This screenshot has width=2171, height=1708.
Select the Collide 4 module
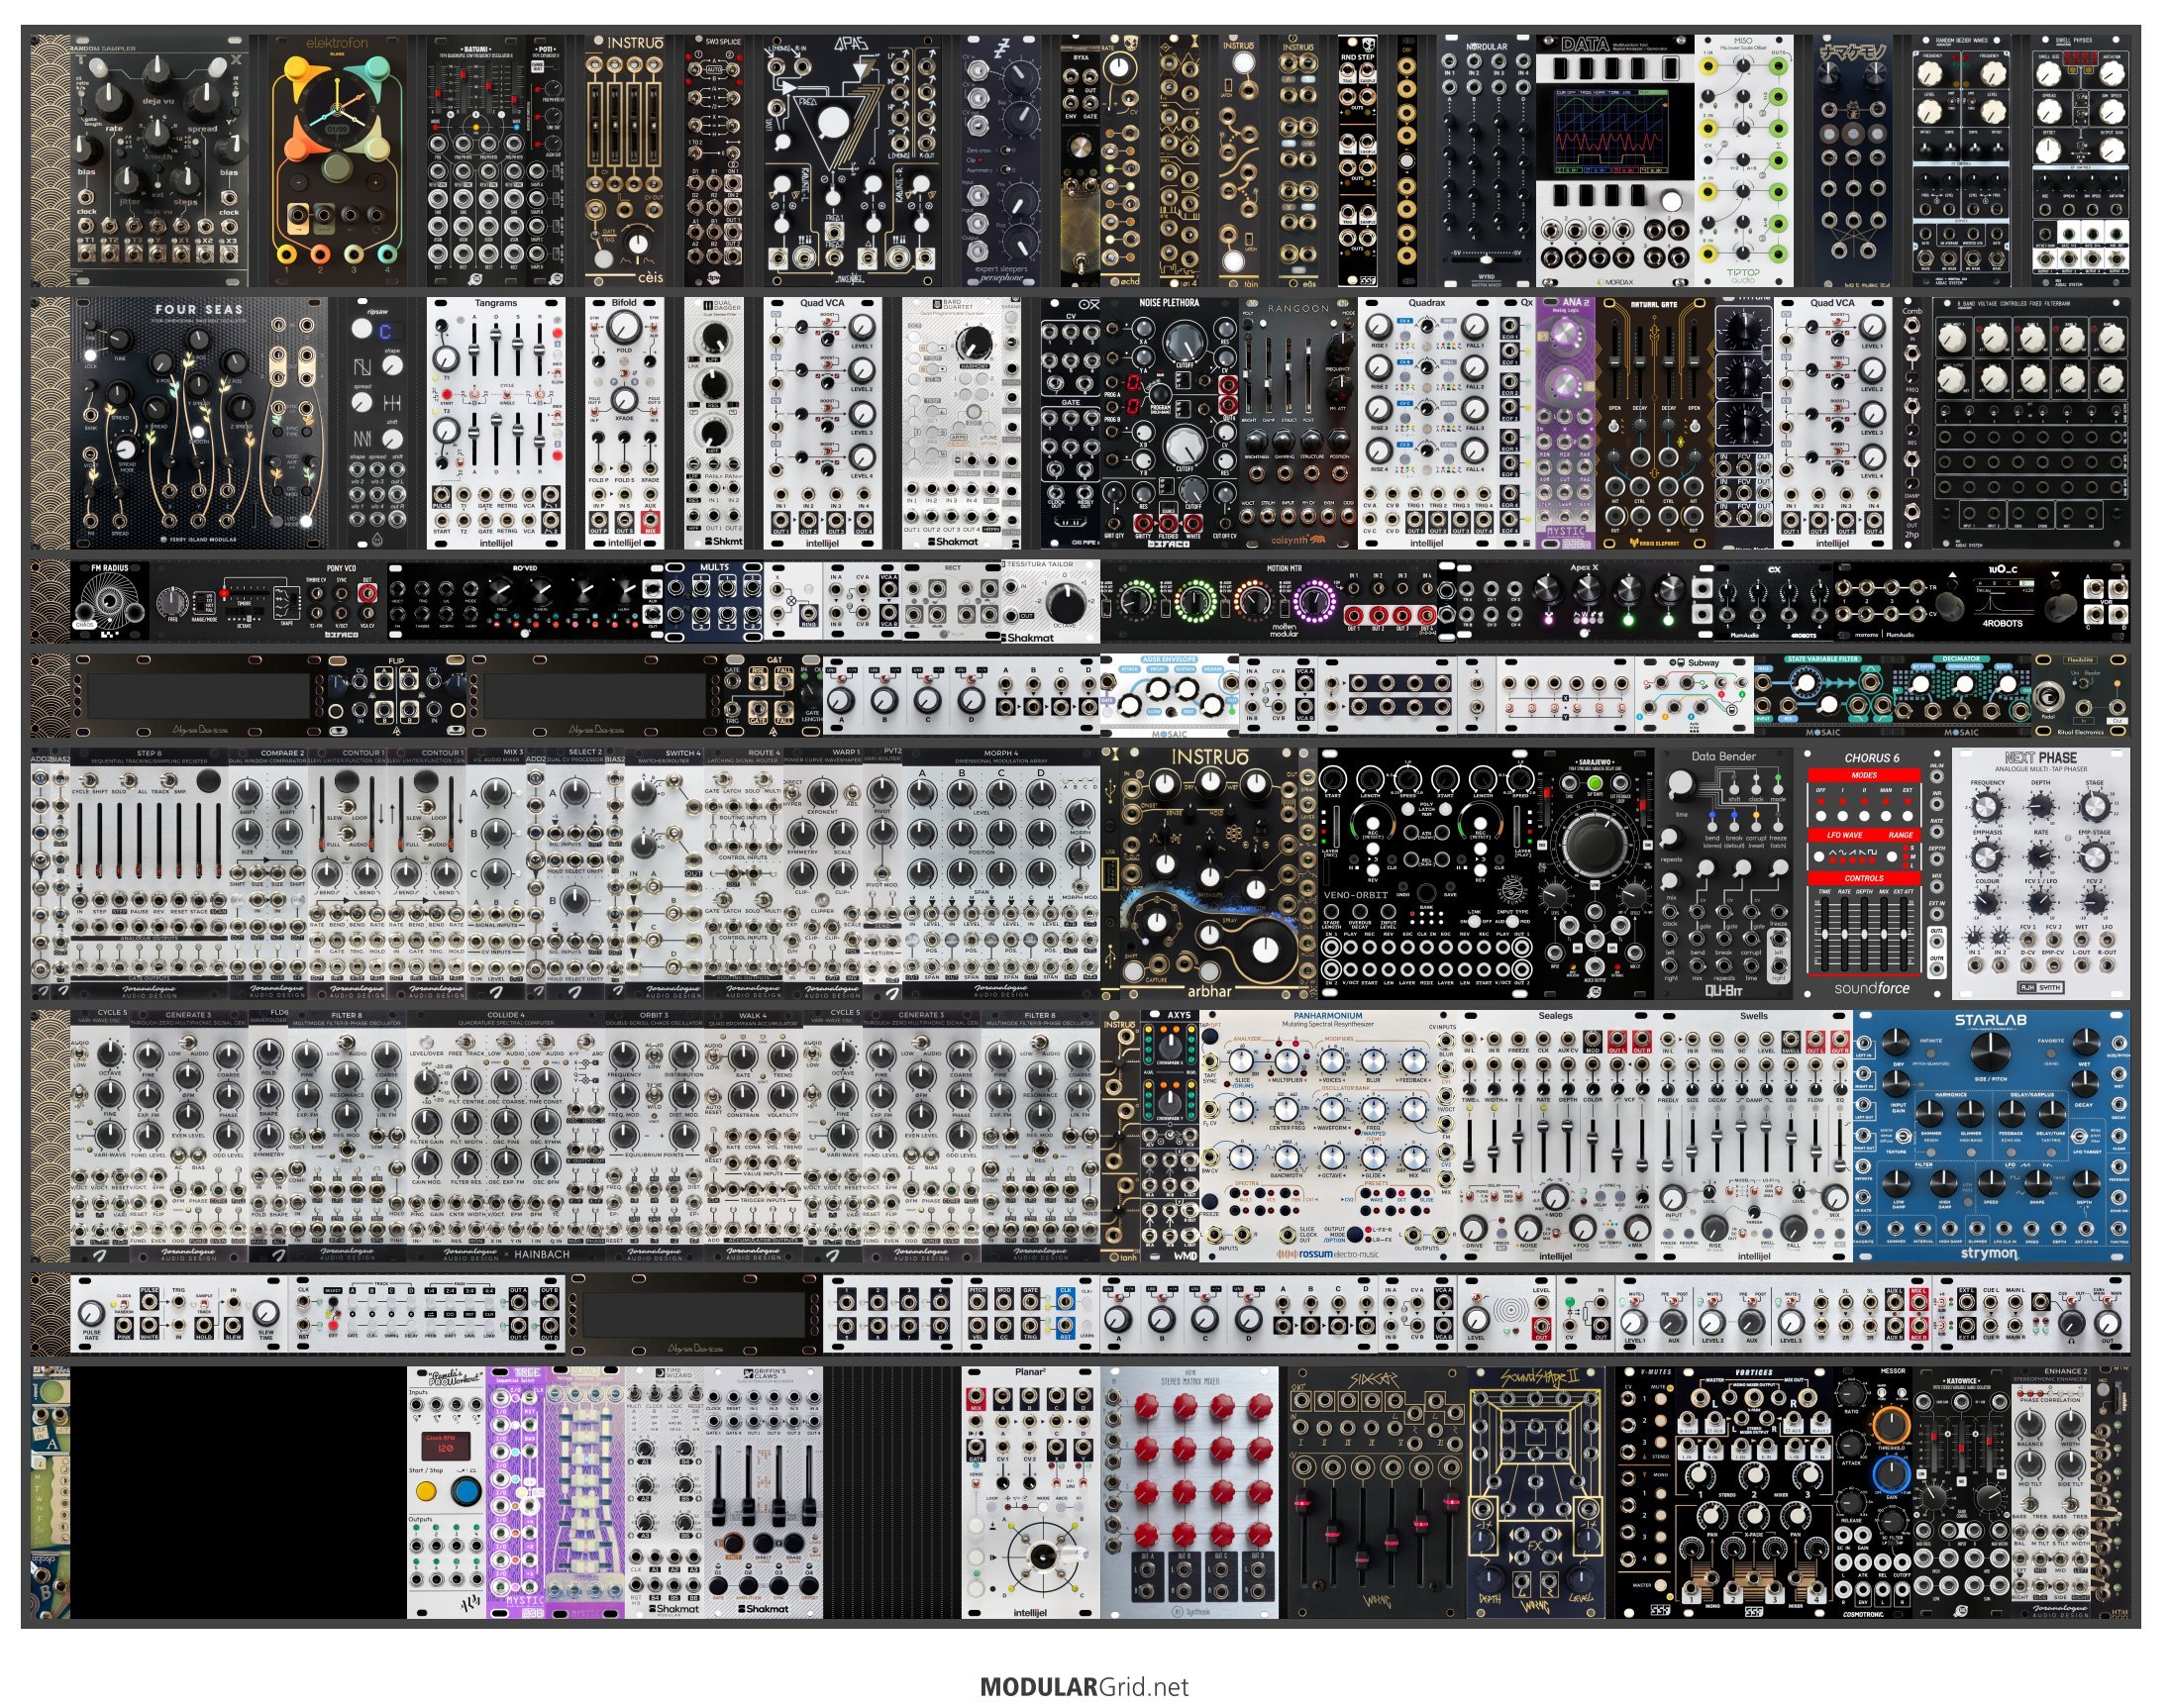tap(505, 1136)
